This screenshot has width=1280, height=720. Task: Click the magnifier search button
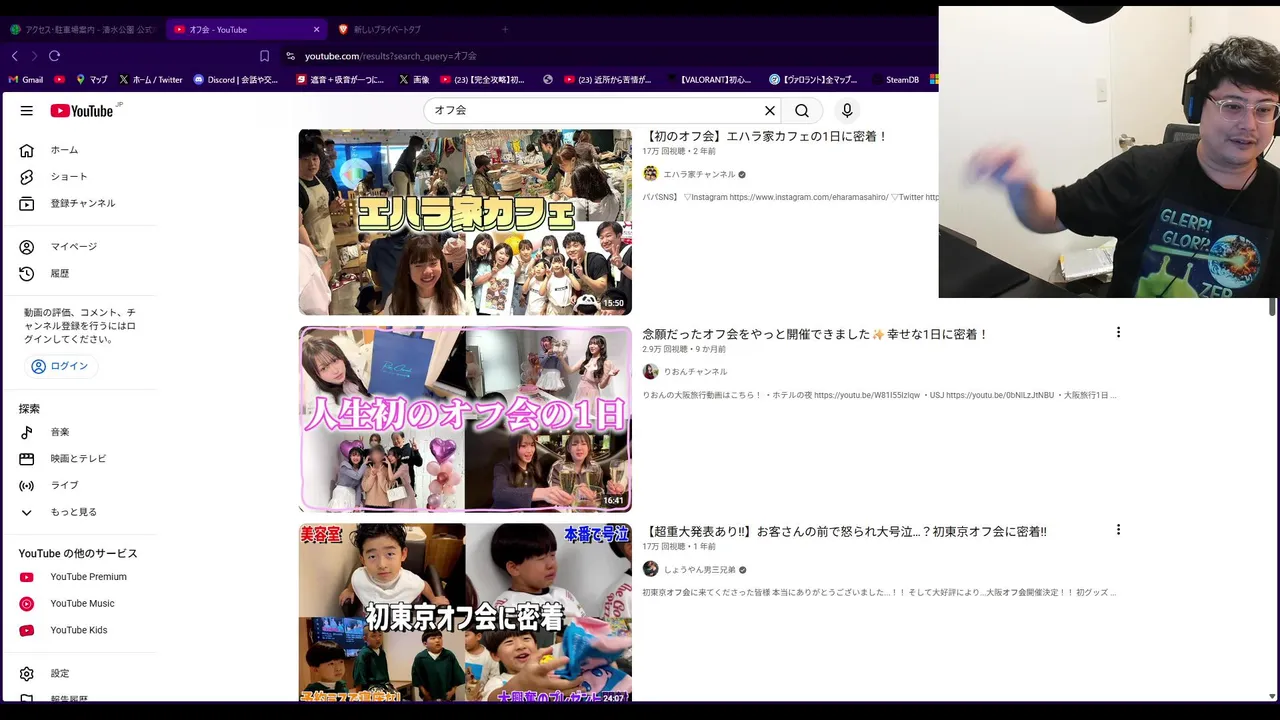(x=802, y=111)
